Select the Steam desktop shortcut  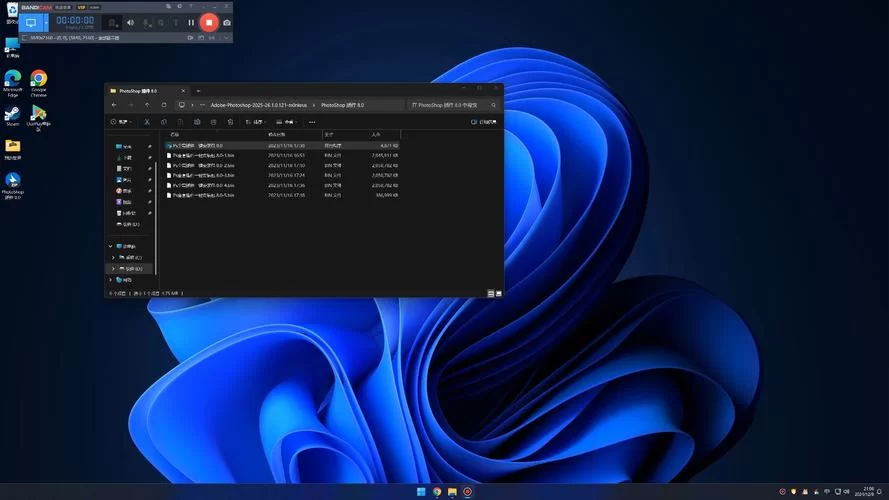tap(12, 116)
